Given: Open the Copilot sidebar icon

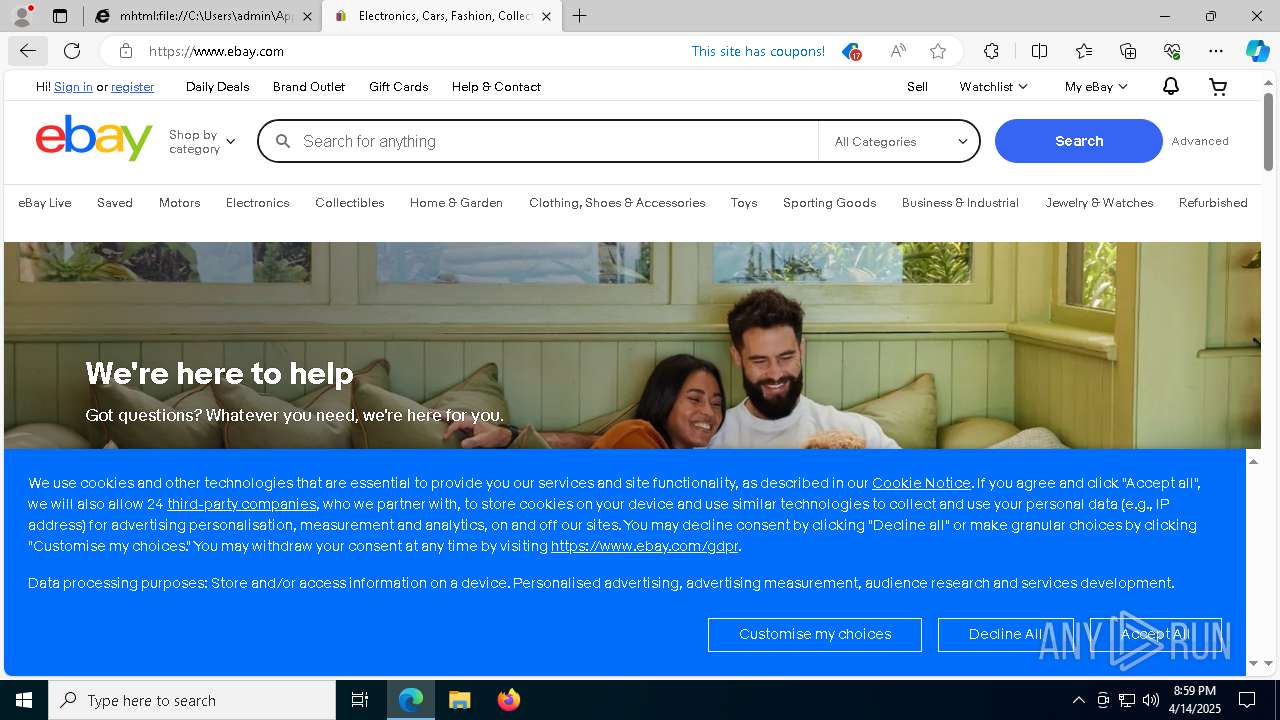Looking at the screenshot, I should coord(1257,51).
